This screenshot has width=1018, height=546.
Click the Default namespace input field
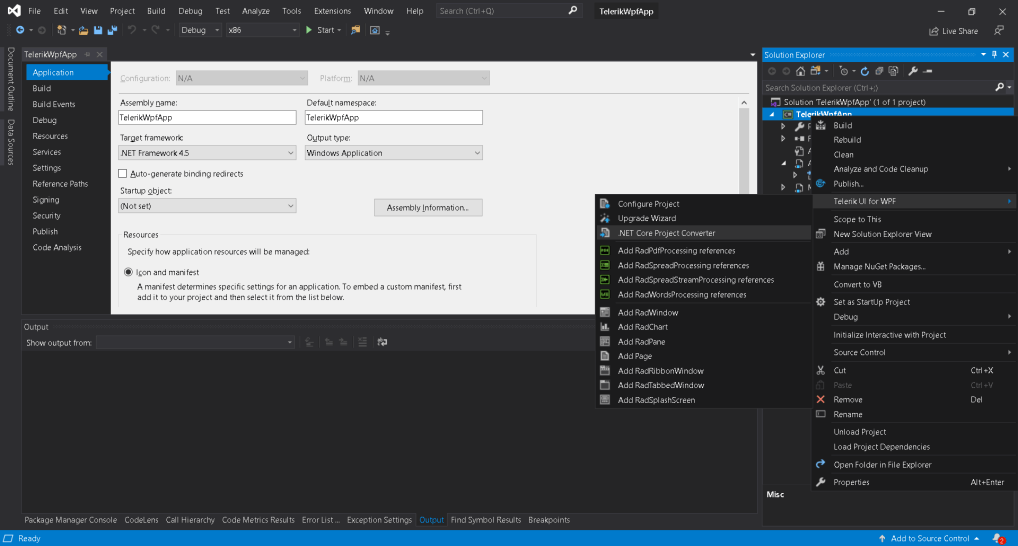[x=393, y=118]
